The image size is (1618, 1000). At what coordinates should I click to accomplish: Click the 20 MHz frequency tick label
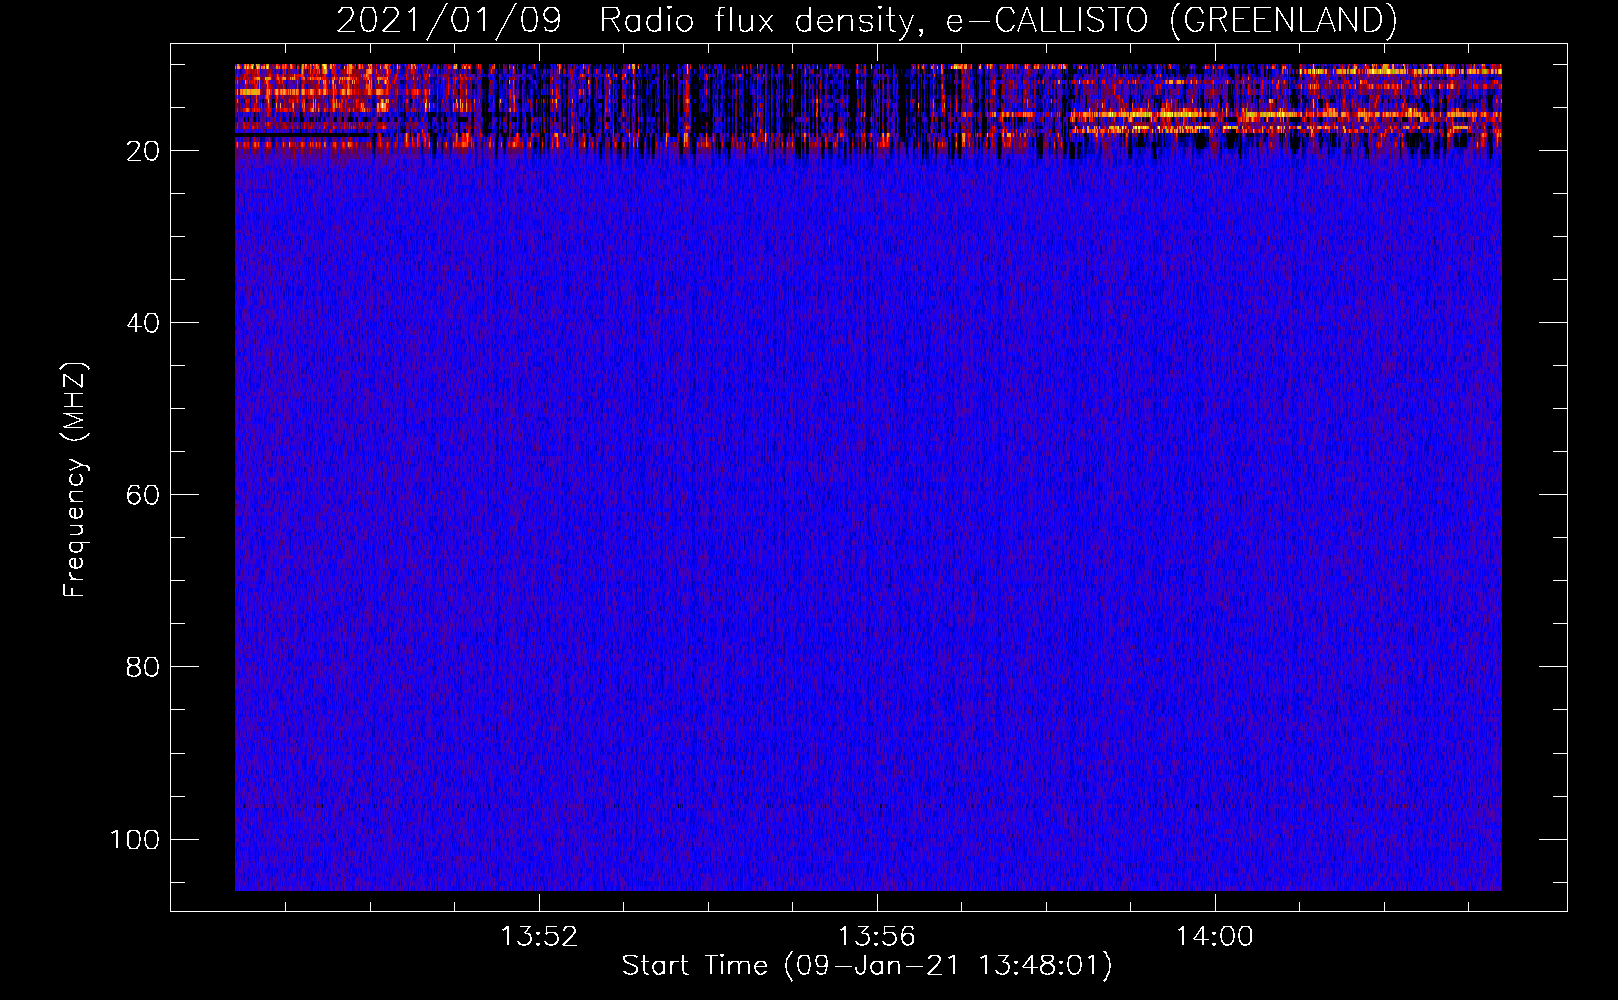pyautogui.click(x=143, y=151)
